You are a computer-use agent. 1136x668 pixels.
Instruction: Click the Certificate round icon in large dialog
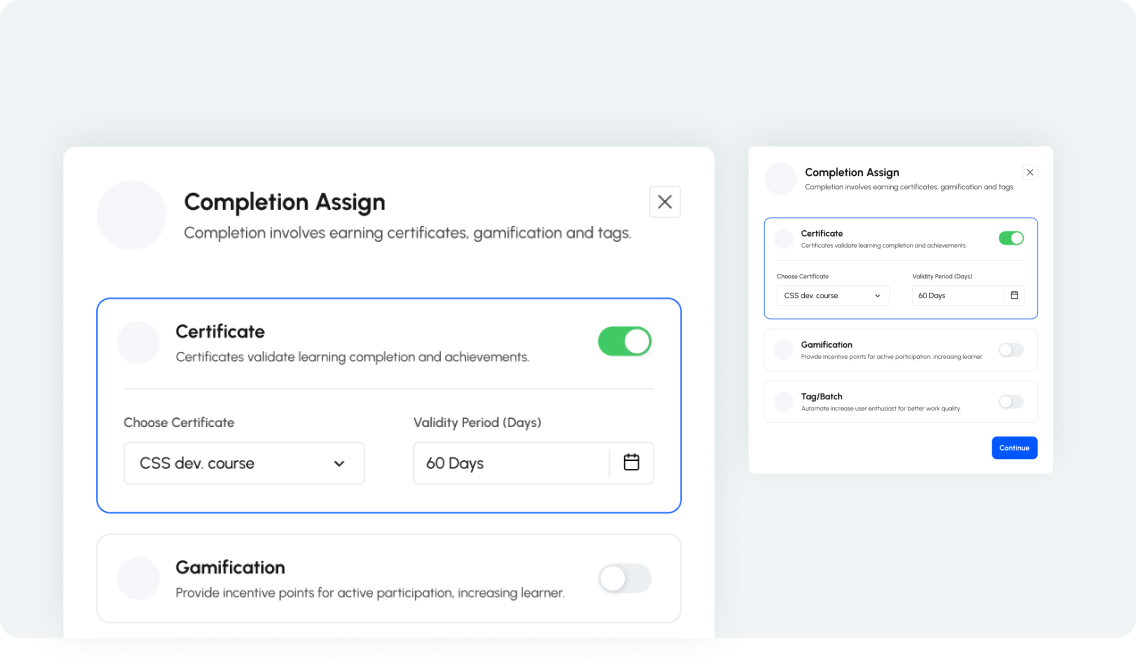click(x=138, y=342)
